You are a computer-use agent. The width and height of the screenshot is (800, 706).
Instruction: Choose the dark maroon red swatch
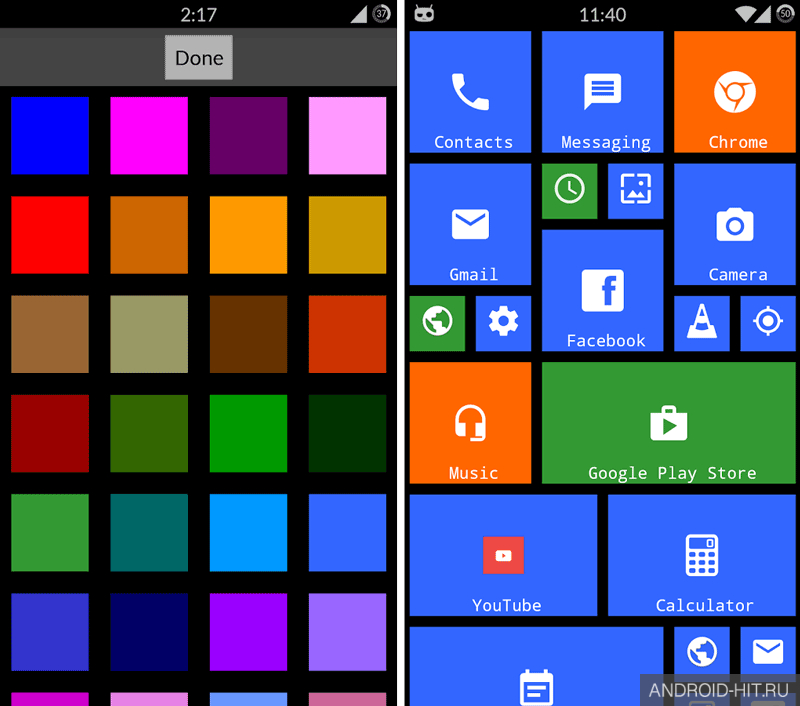[x=50, y=433]
